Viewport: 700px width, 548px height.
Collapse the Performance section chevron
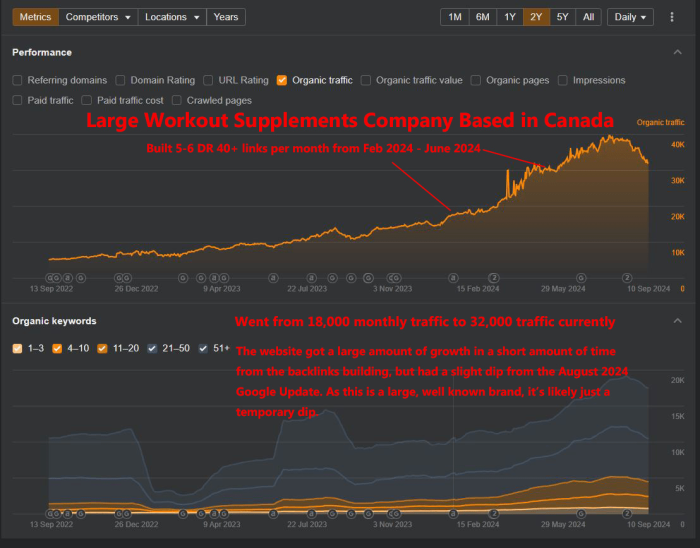[x=677, y=52]
